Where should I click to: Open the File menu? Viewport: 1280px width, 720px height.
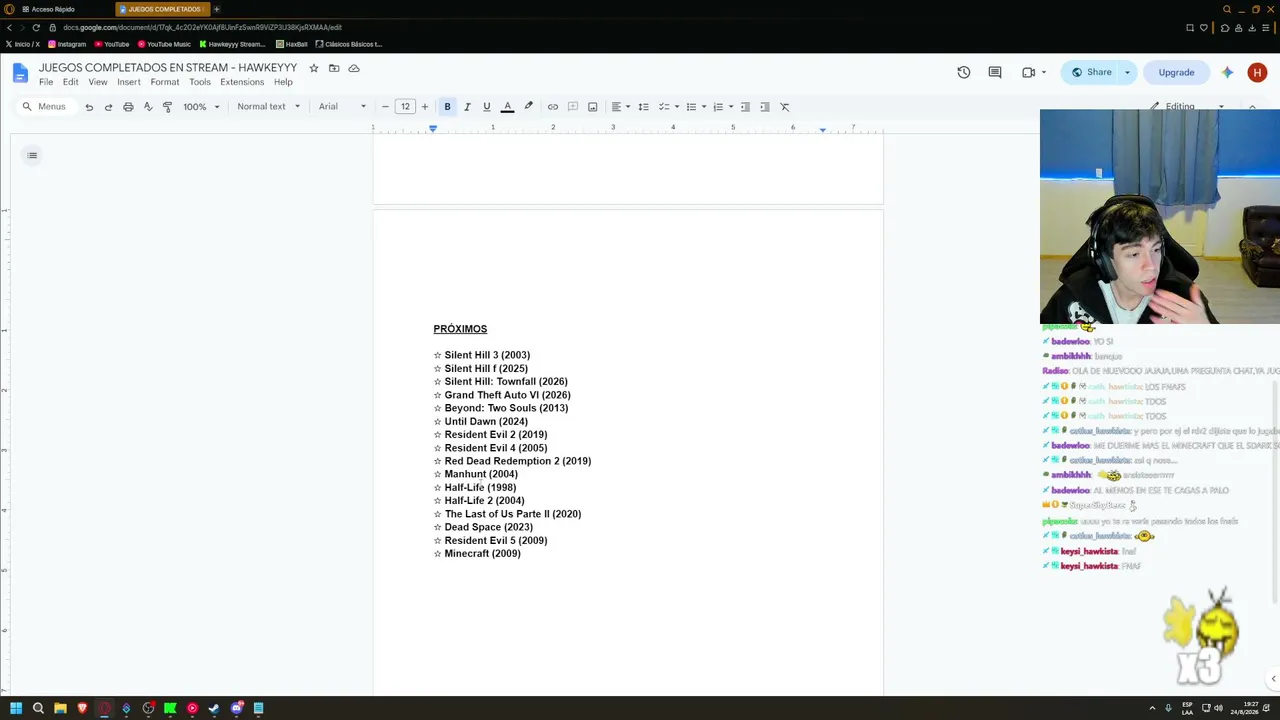coord(46,82)
